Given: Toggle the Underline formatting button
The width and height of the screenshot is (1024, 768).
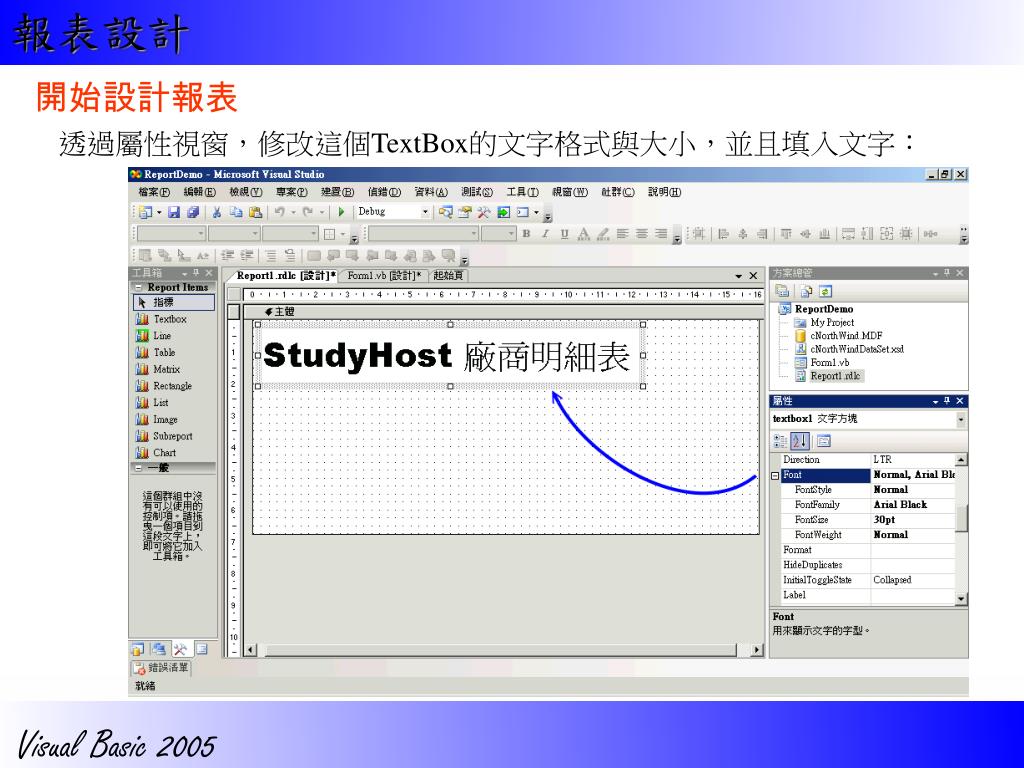Looking at the screenshot, I should coord(564,234).
